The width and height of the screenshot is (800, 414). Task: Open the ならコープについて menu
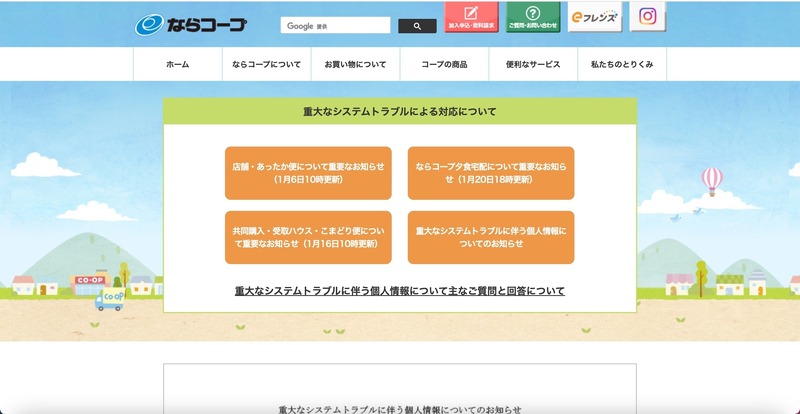point(266,64)
